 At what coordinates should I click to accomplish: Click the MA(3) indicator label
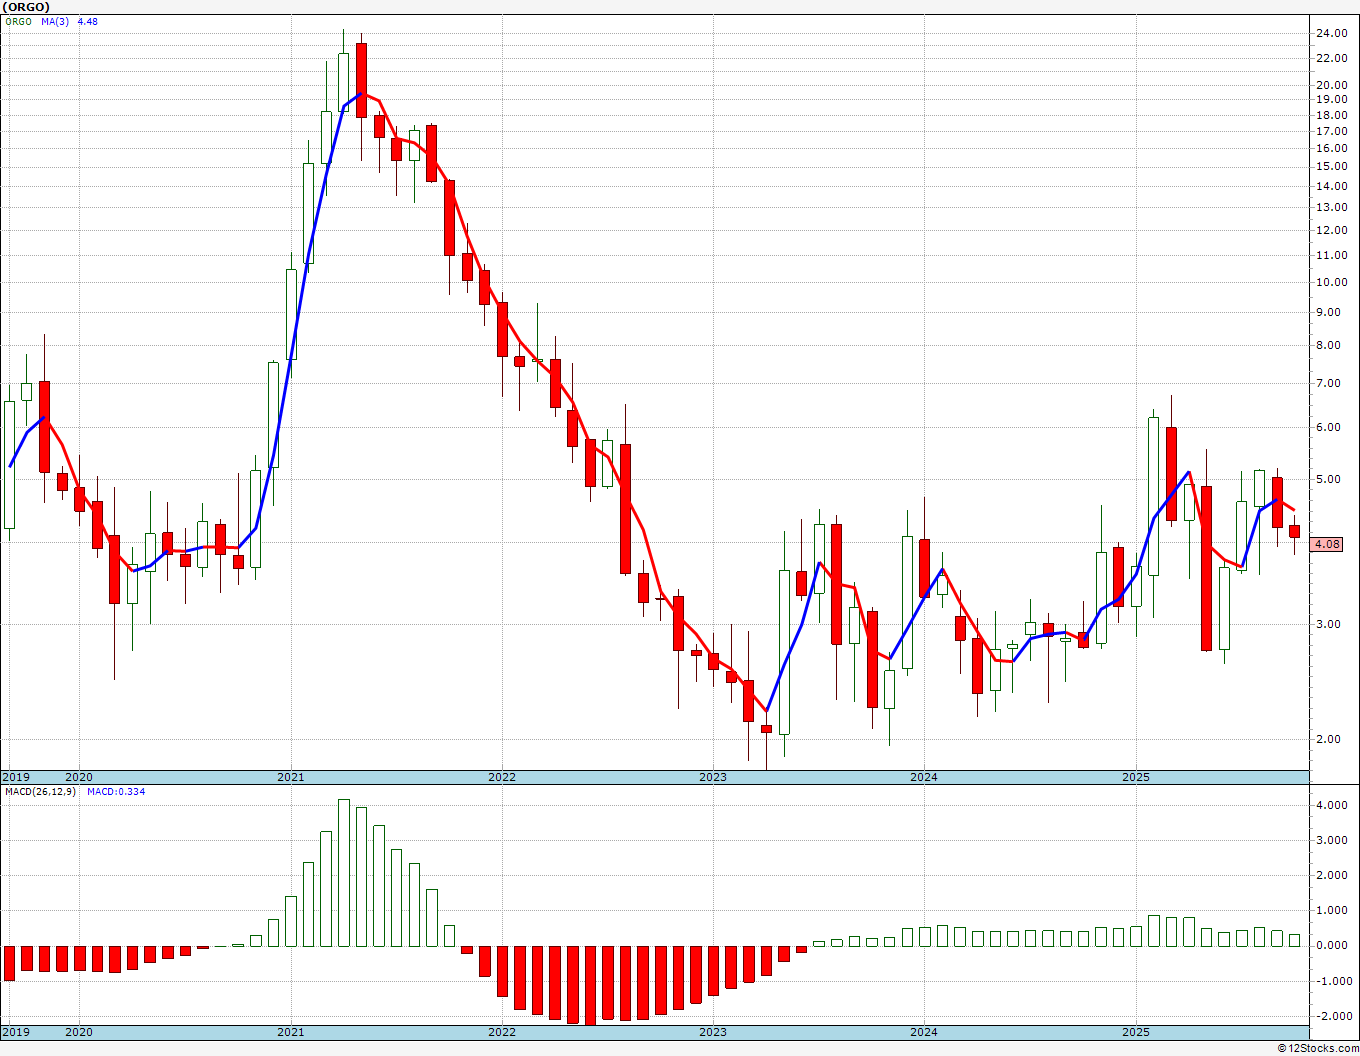tap(55, 21)
